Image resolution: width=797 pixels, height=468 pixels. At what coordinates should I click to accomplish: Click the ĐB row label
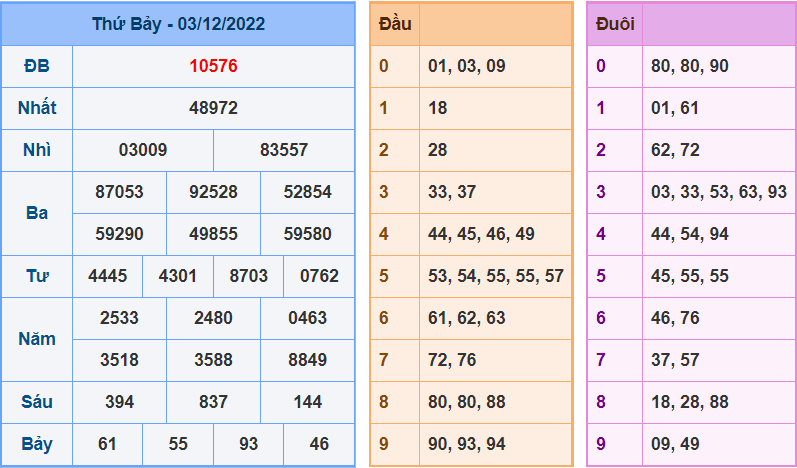tap(37, 66)
